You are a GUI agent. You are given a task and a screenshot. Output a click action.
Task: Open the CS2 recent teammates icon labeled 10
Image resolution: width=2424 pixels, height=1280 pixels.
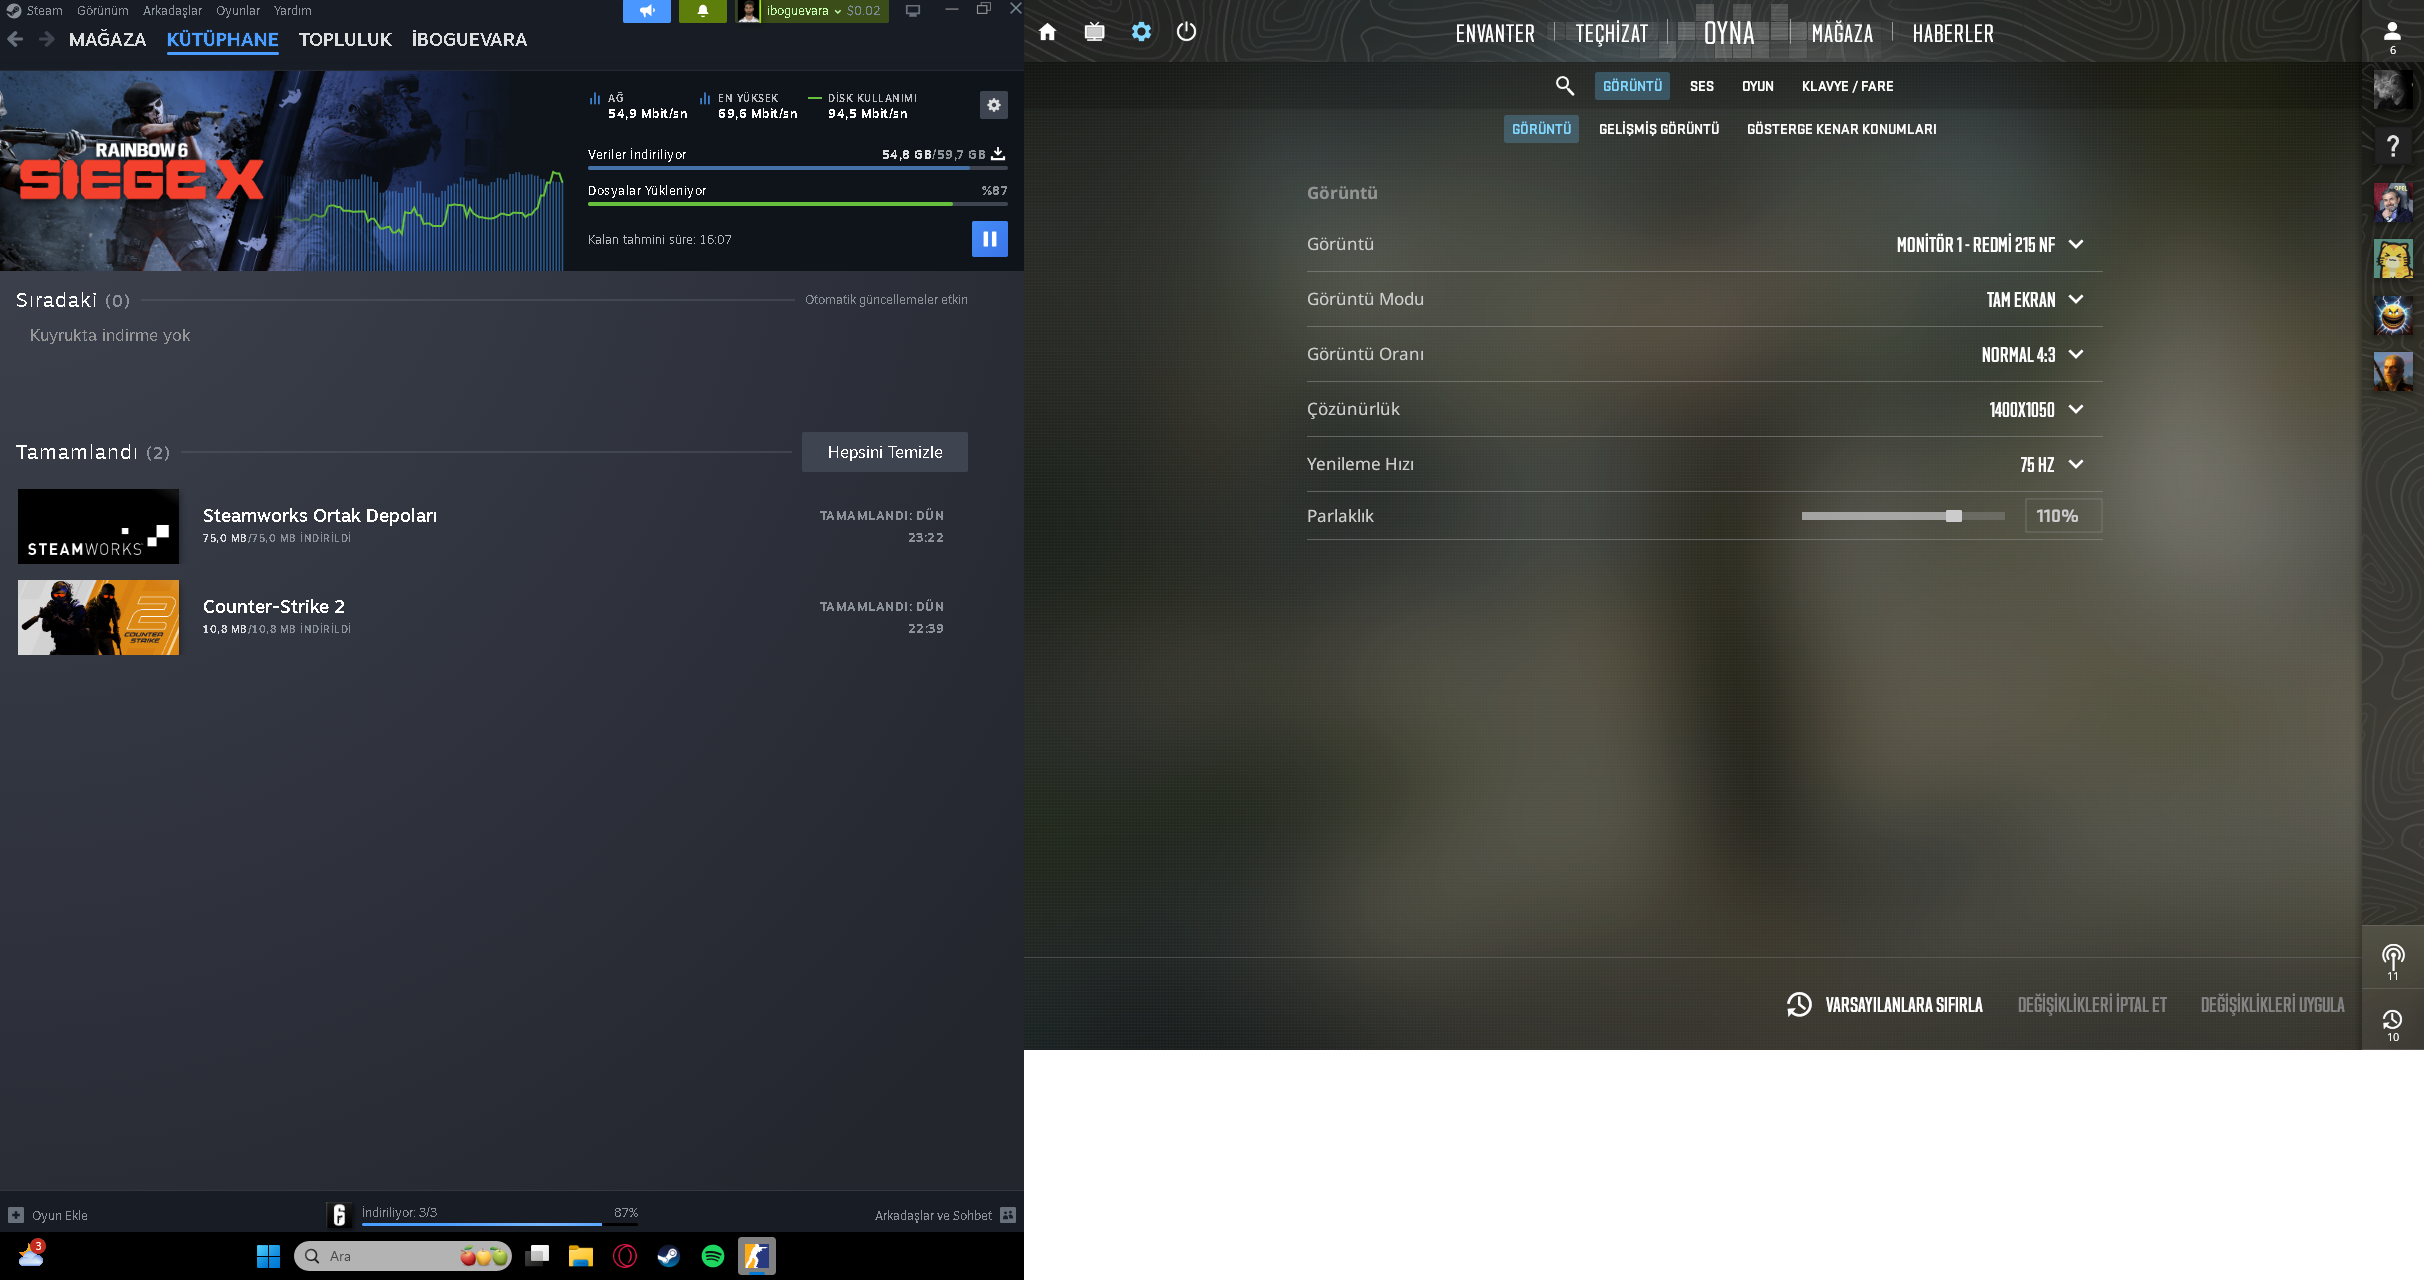tap(2393, 1020)
